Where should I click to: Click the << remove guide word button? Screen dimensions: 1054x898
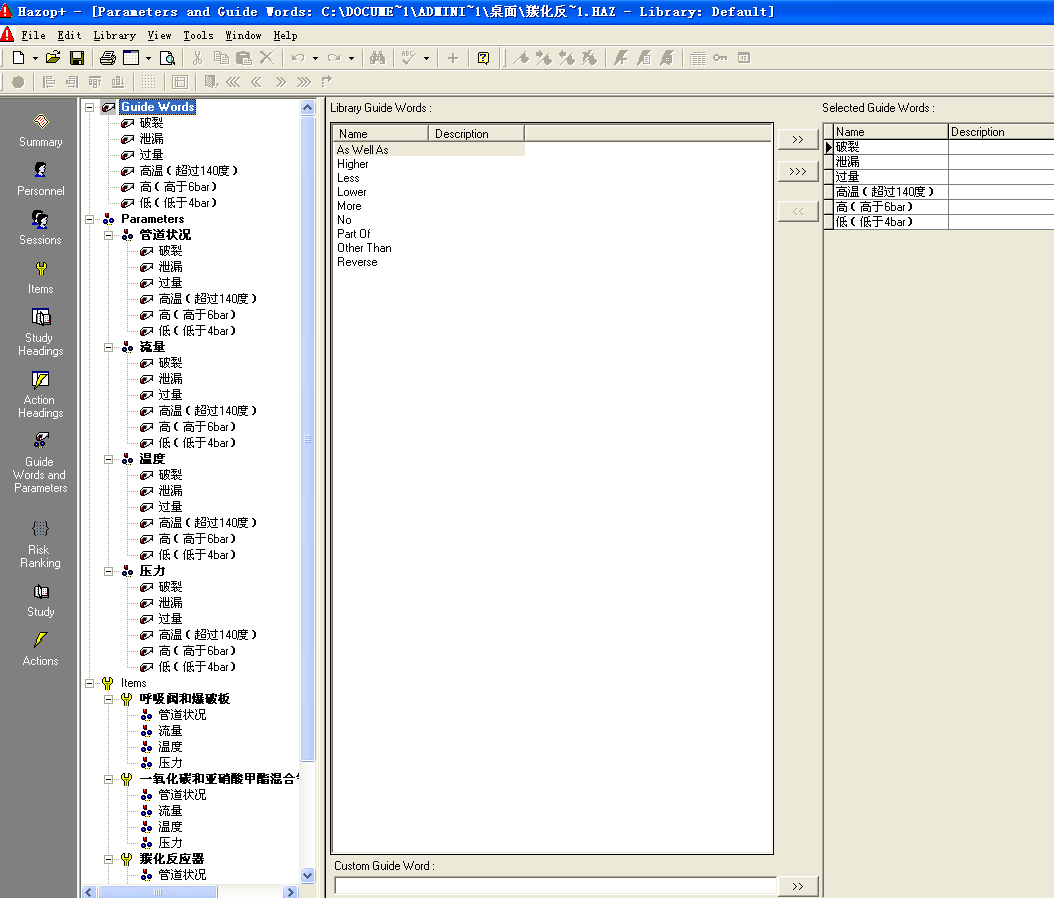click(798, 211)
